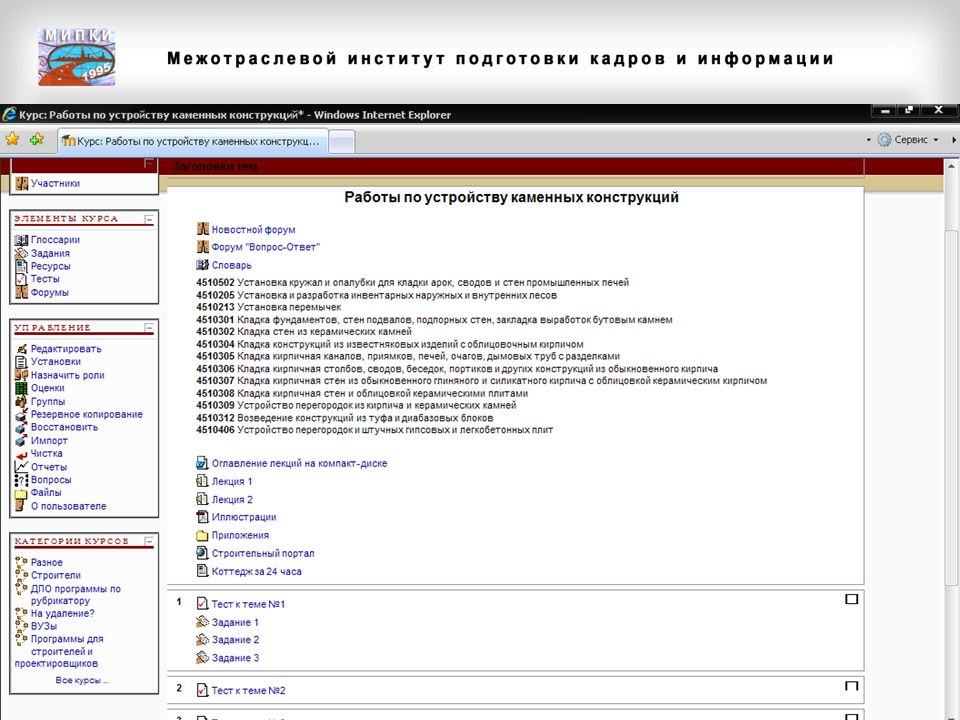Click the Оценки grid icon
Image resolution: width=960 pixels, height=720 pixels.
point(21,388)
